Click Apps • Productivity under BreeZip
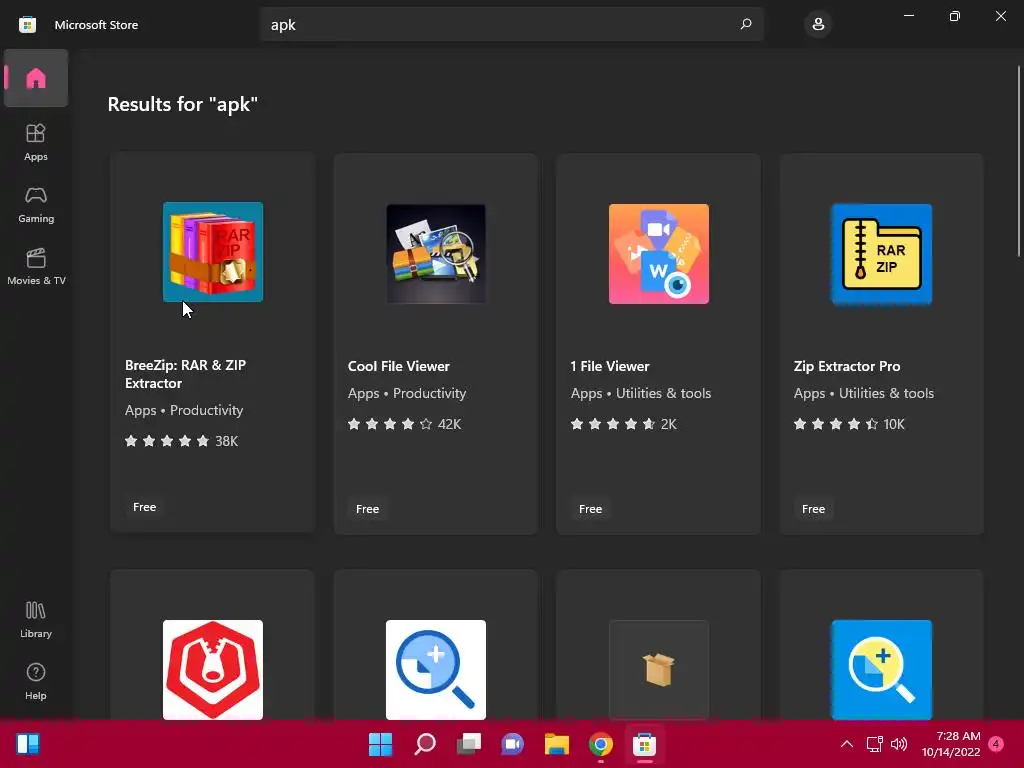1024x768 pixels. point(184,410)
